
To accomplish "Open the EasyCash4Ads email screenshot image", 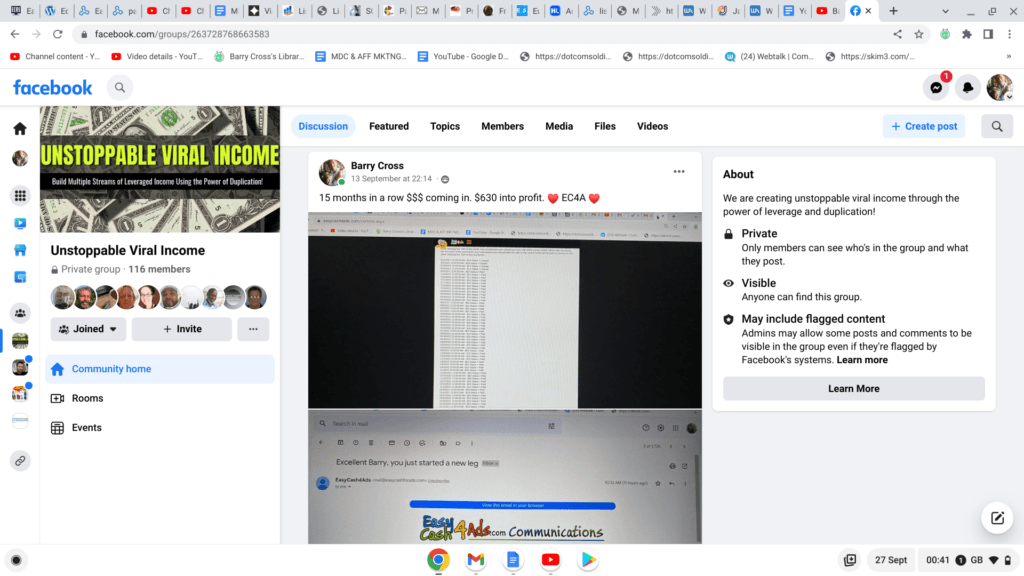I will pyautogui.click(x=505, y=477).
